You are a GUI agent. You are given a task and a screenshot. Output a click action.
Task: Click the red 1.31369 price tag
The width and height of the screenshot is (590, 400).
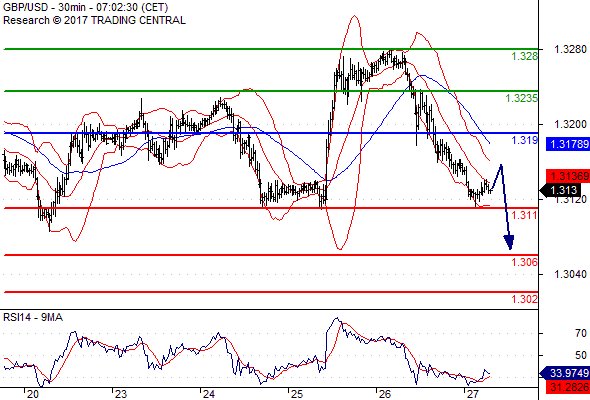click(x=568, y=176)
